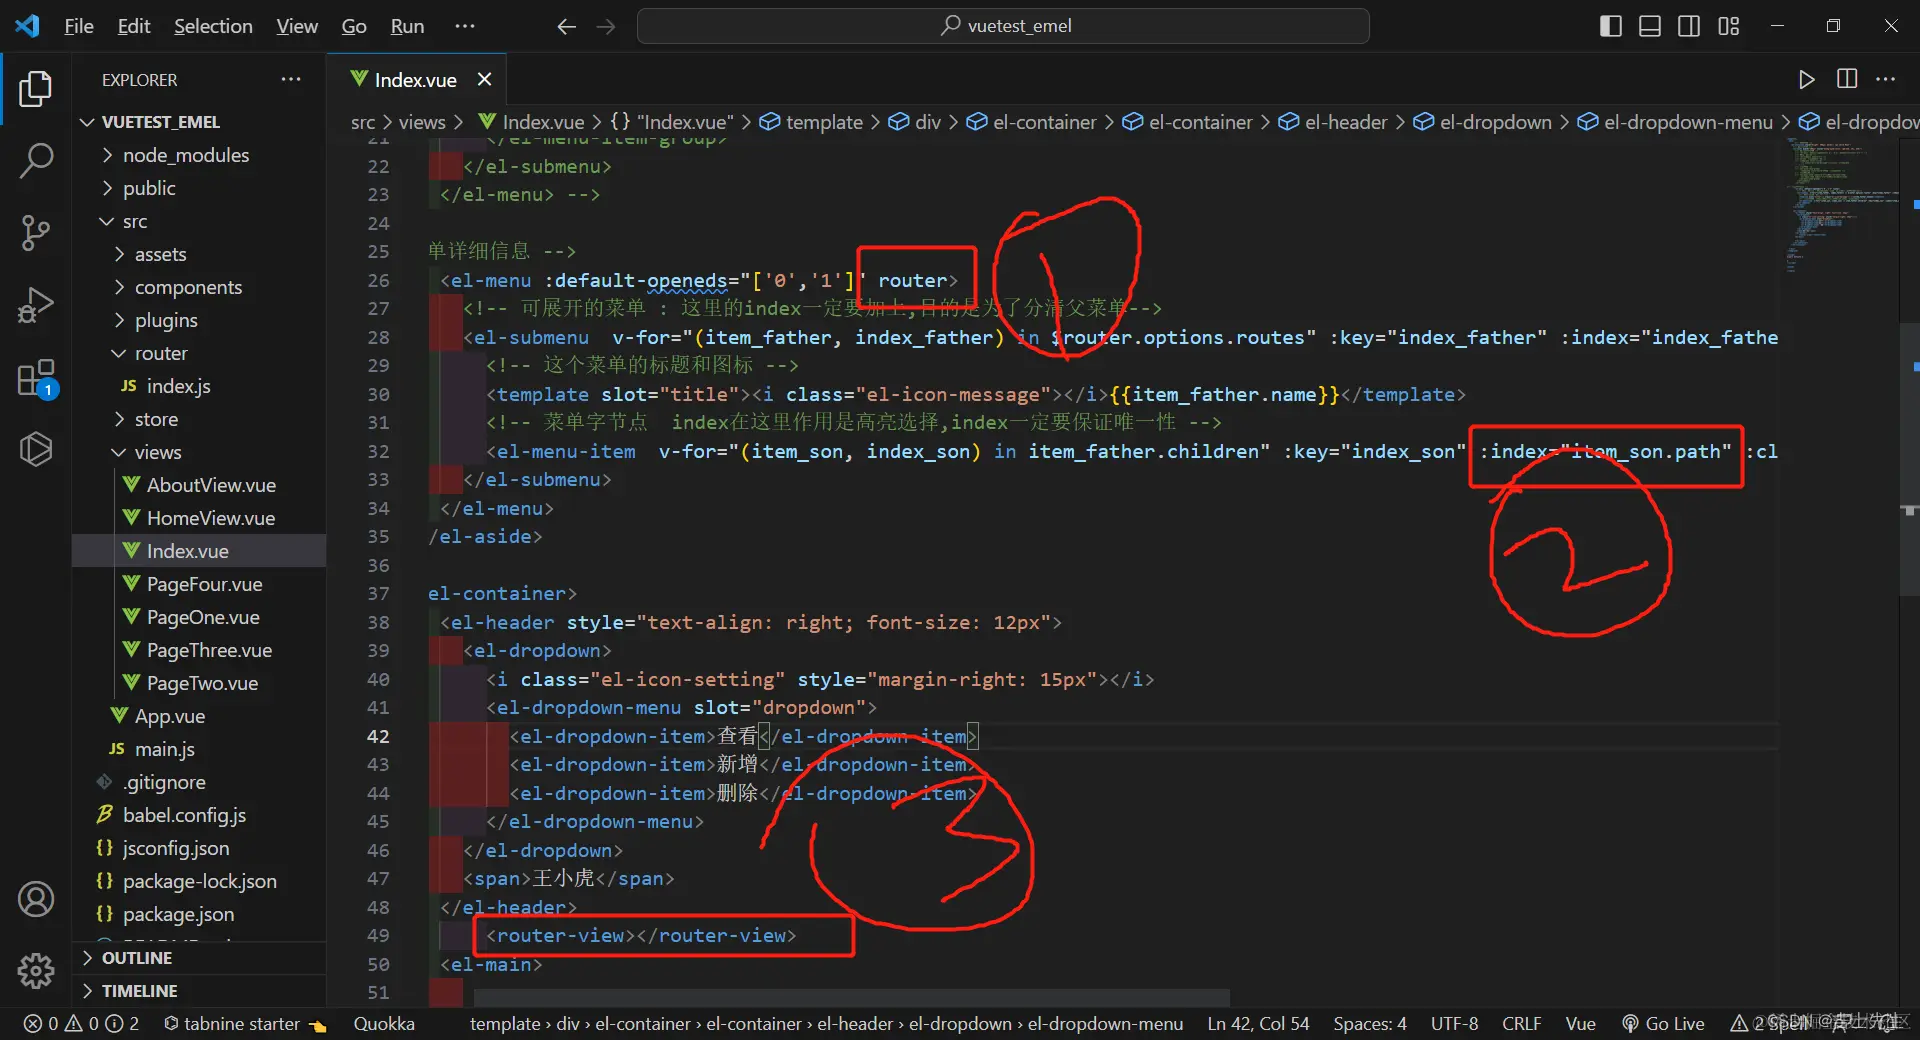Image resolution: width=1920 pixels, height=1040 pixels.
Task: Collapse the router folder
Action: 160,353
